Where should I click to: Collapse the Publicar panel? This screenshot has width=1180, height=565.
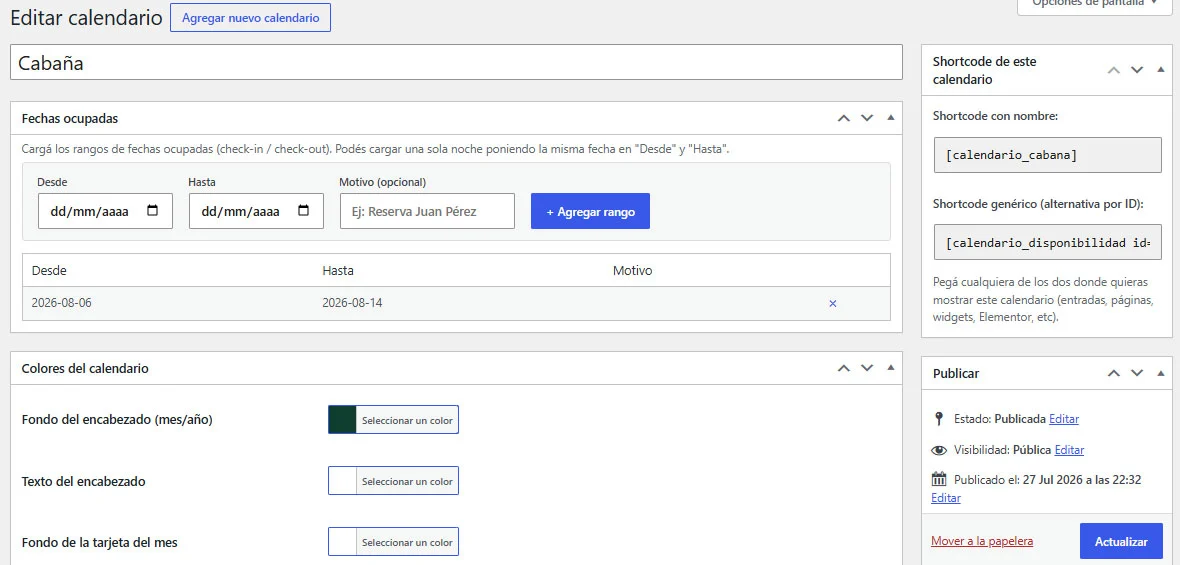[1161, 373]
